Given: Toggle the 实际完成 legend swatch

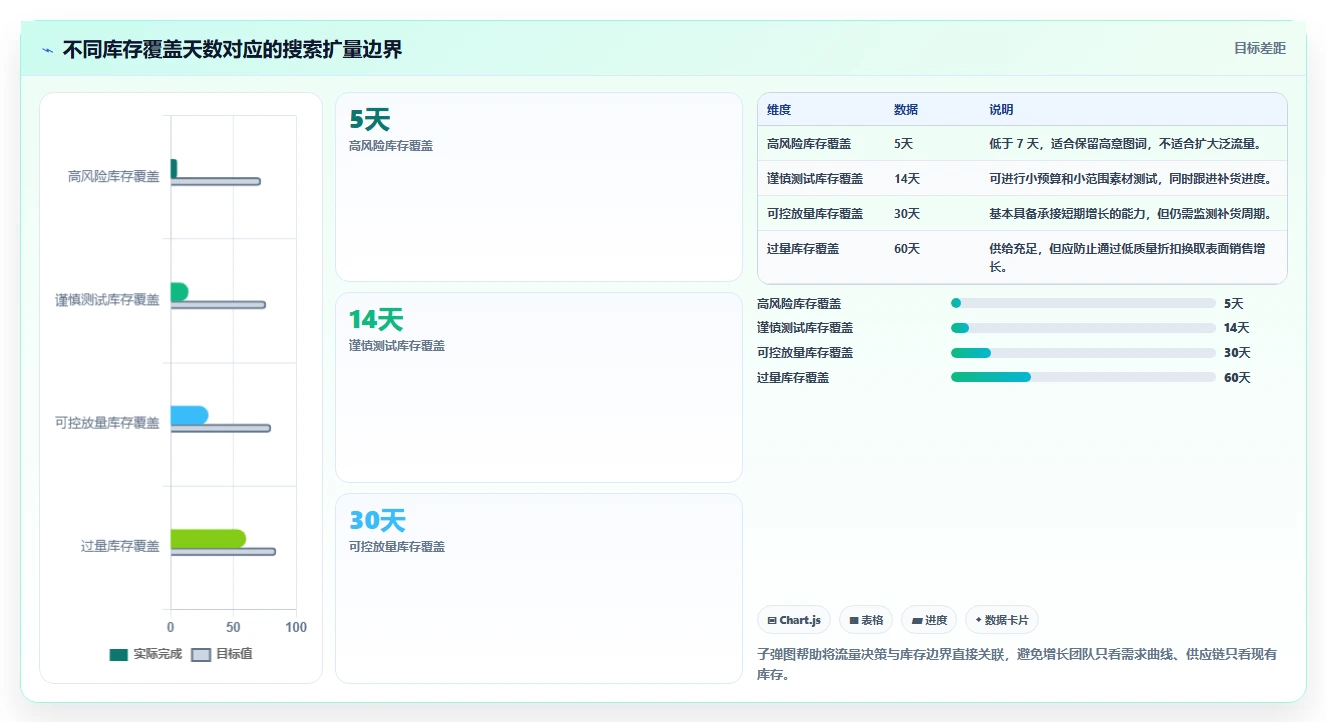Looking at the screenshot, I should pos(119,655).
